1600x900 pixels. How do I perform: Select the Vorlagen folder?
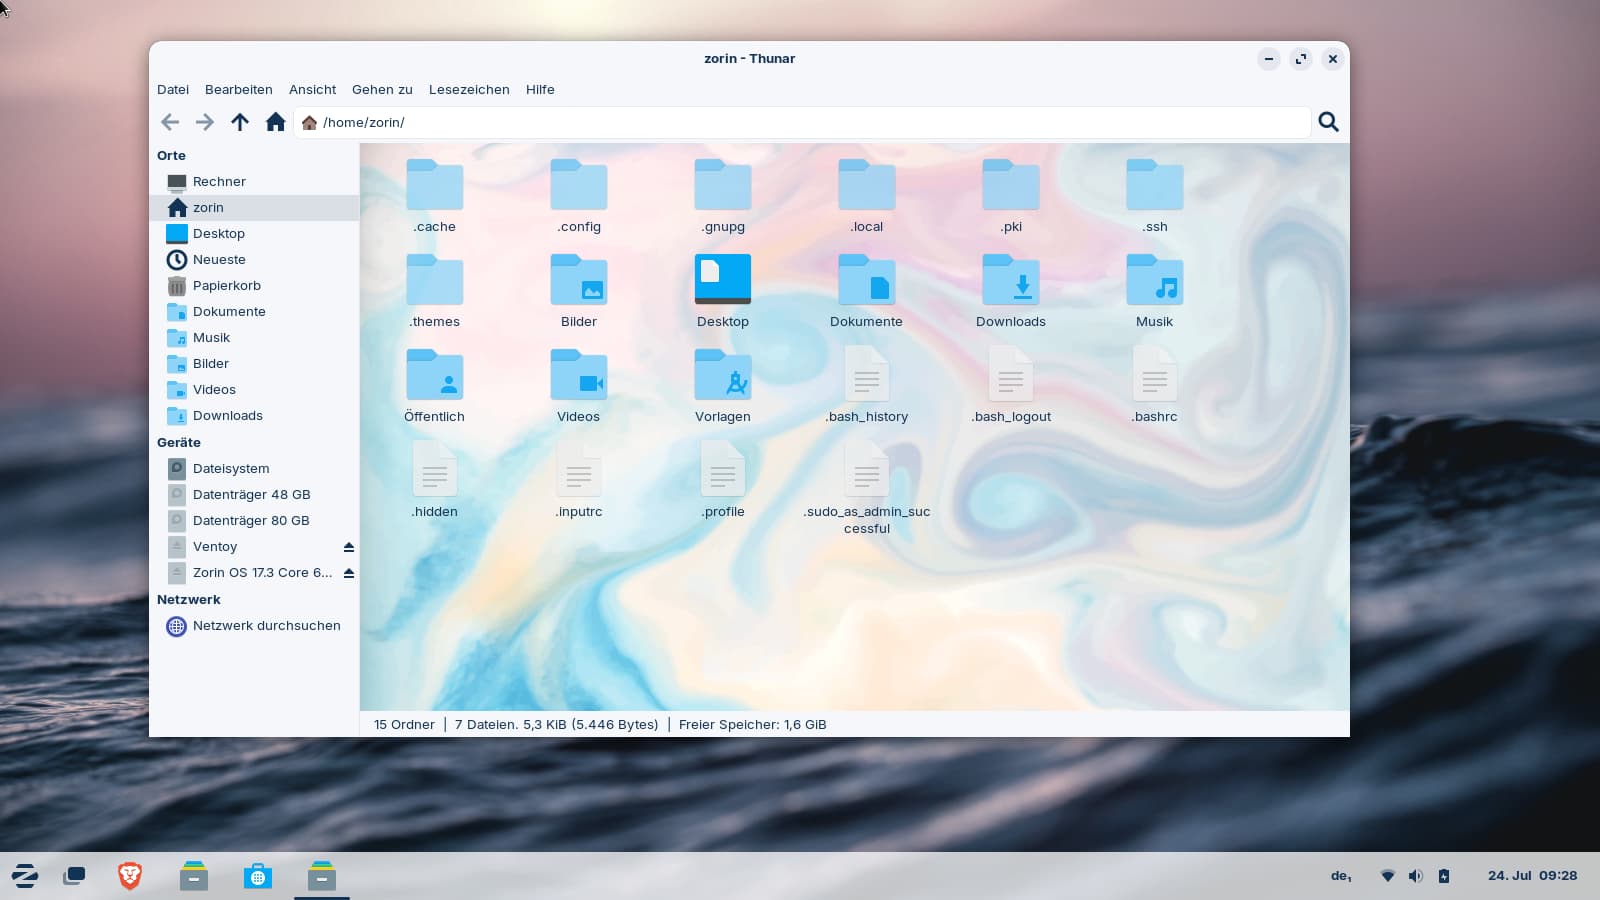(723, 386)
